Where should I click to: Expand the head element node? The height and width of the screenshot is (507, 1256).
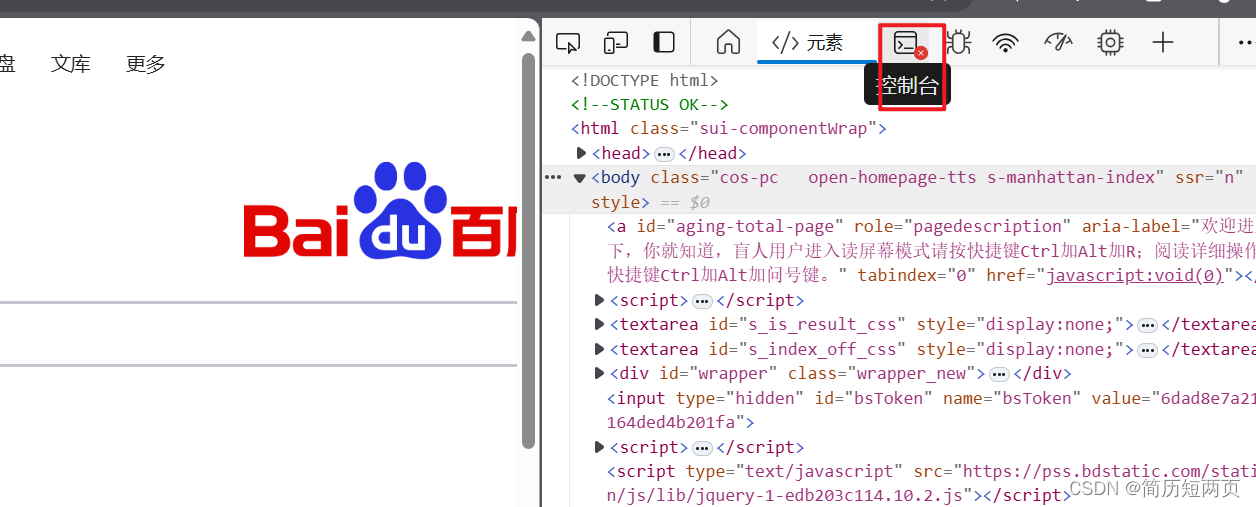(x=582, y=153)
